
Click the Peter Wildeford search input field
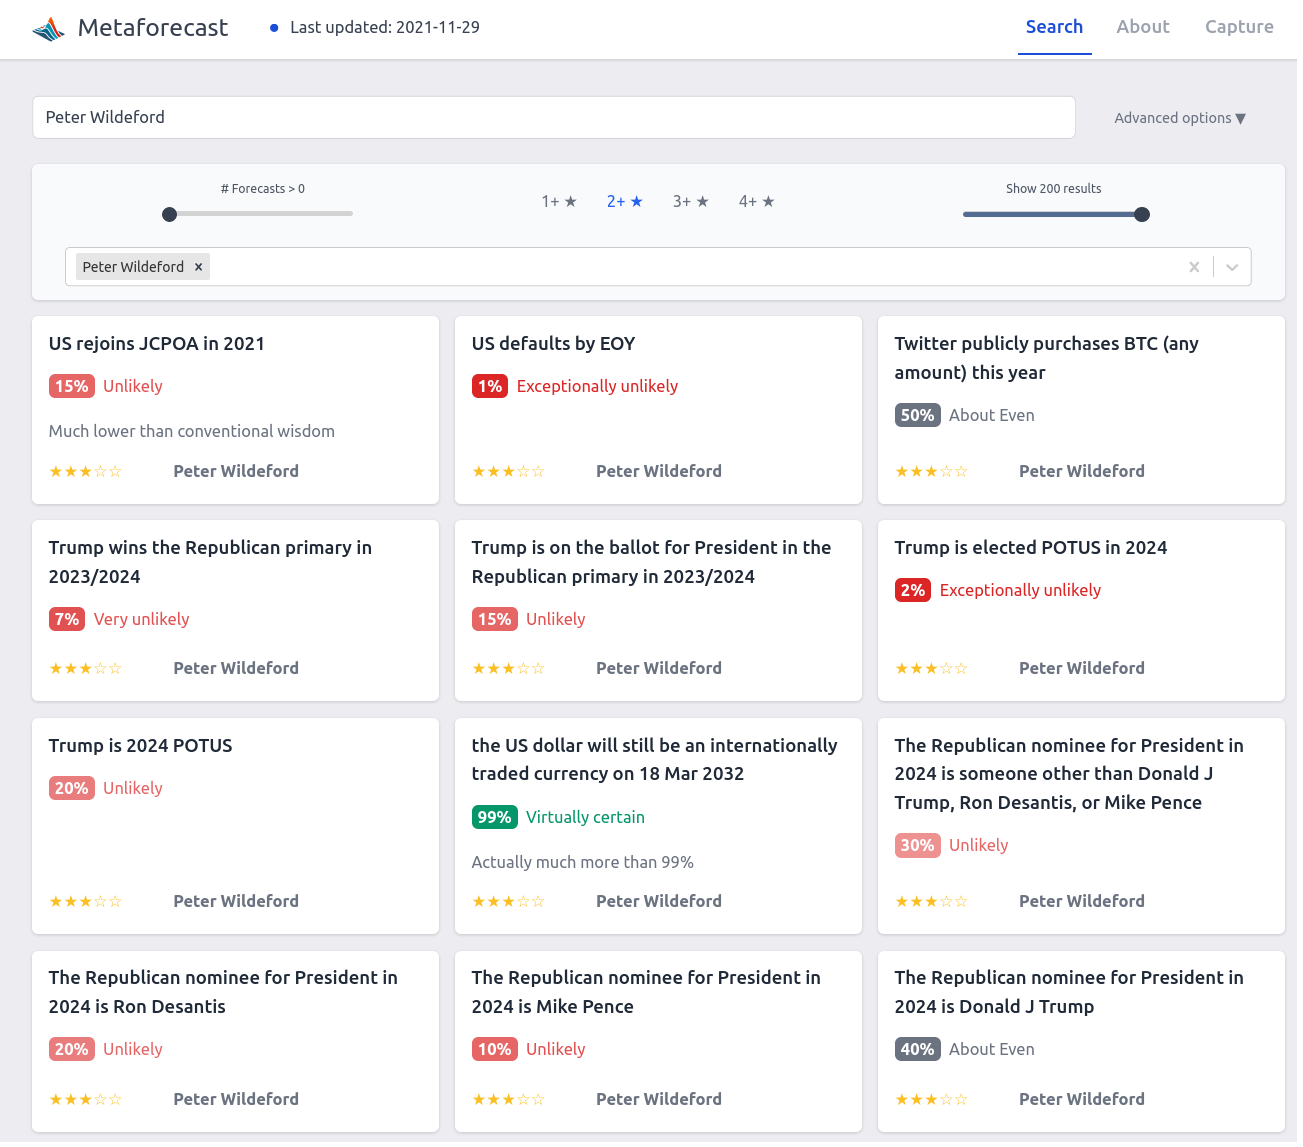[x=553, y=117]
